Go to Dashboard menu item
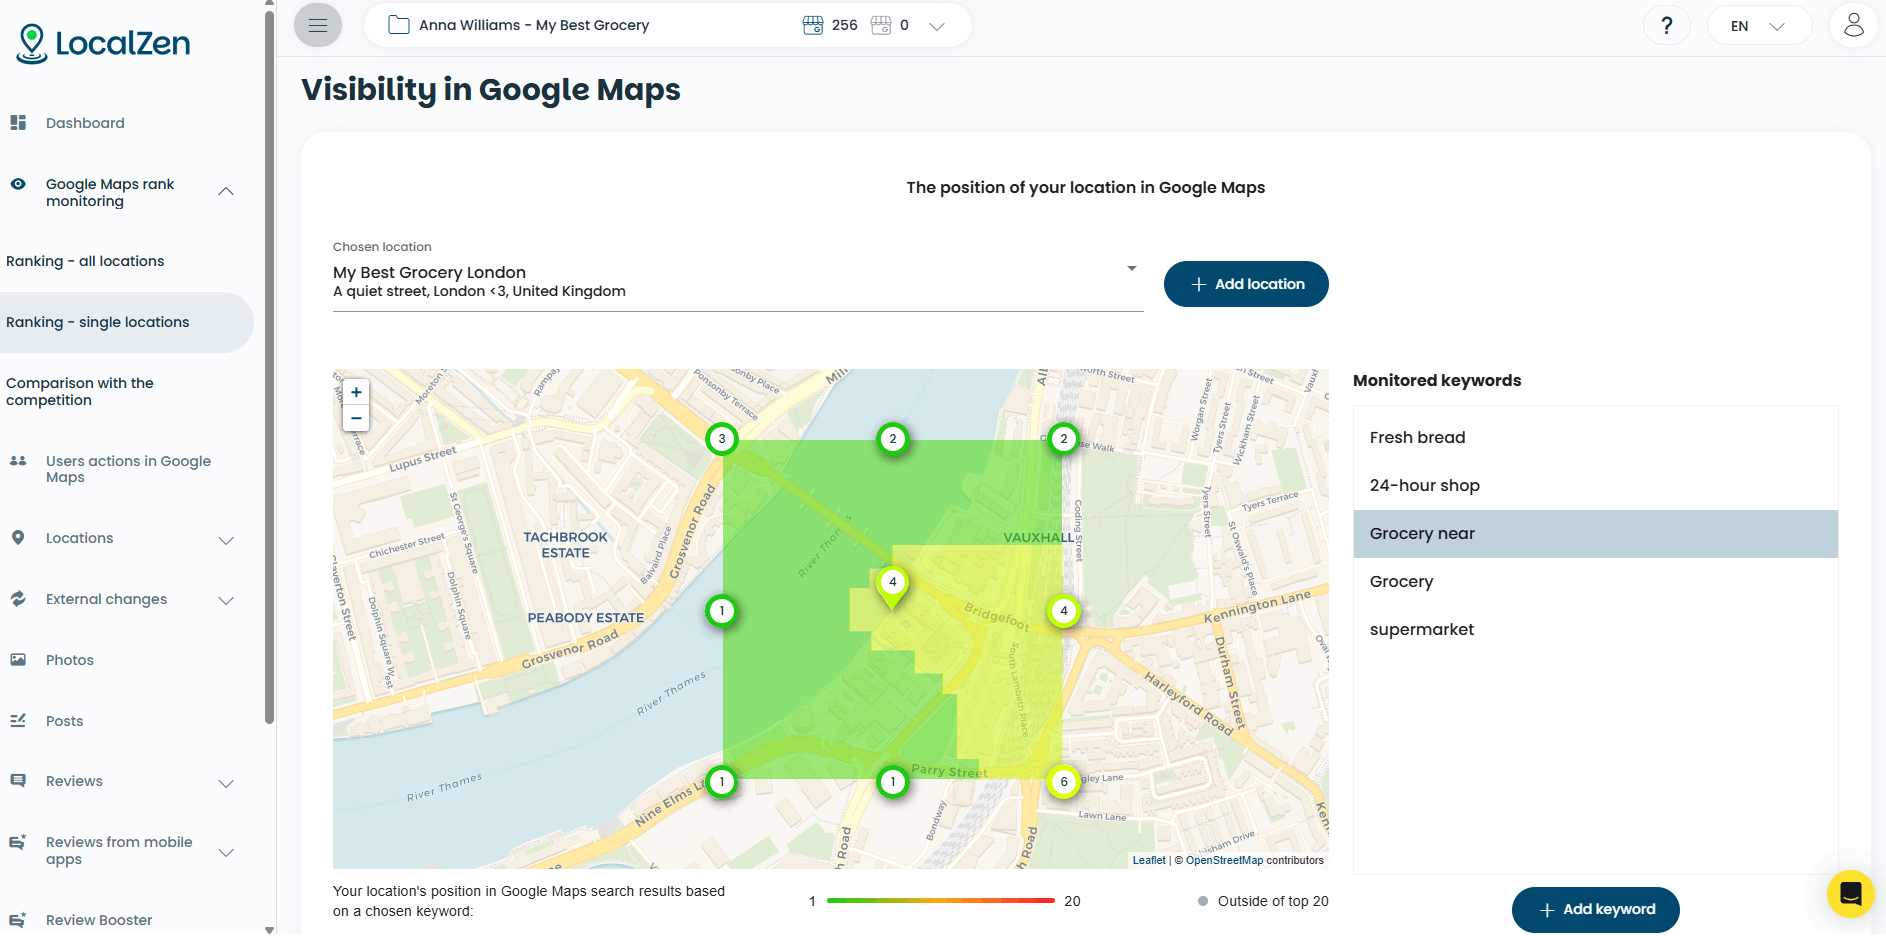Viewport: 1886px width, 936px height. click(85, 123)
